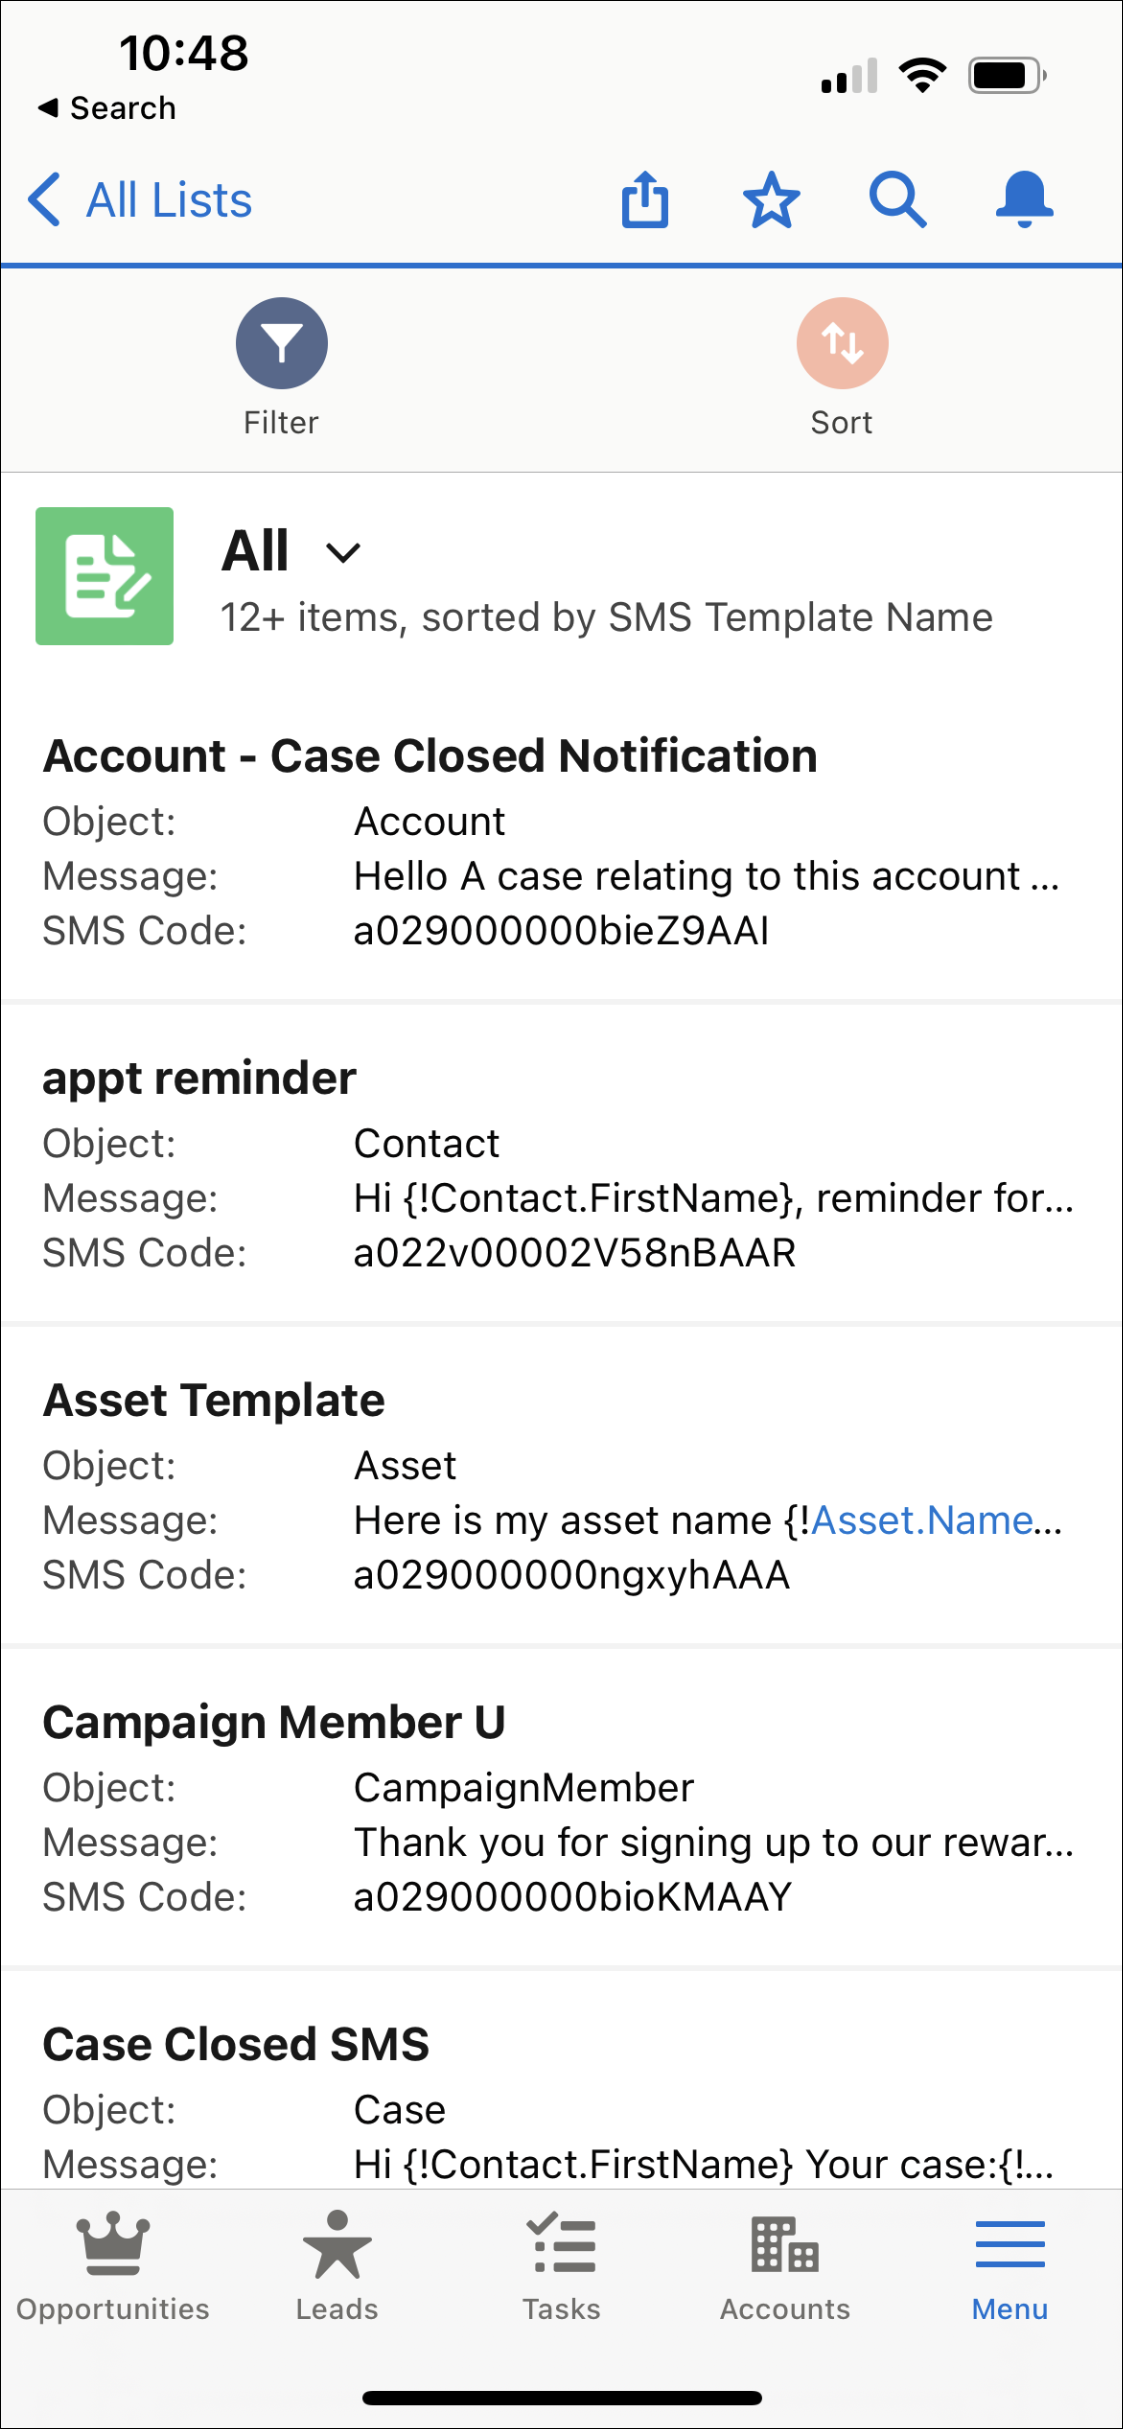Viewport: 1123px width, 2429px height.
Task: Return to Search via the status bar
Action: pos(103,107)
